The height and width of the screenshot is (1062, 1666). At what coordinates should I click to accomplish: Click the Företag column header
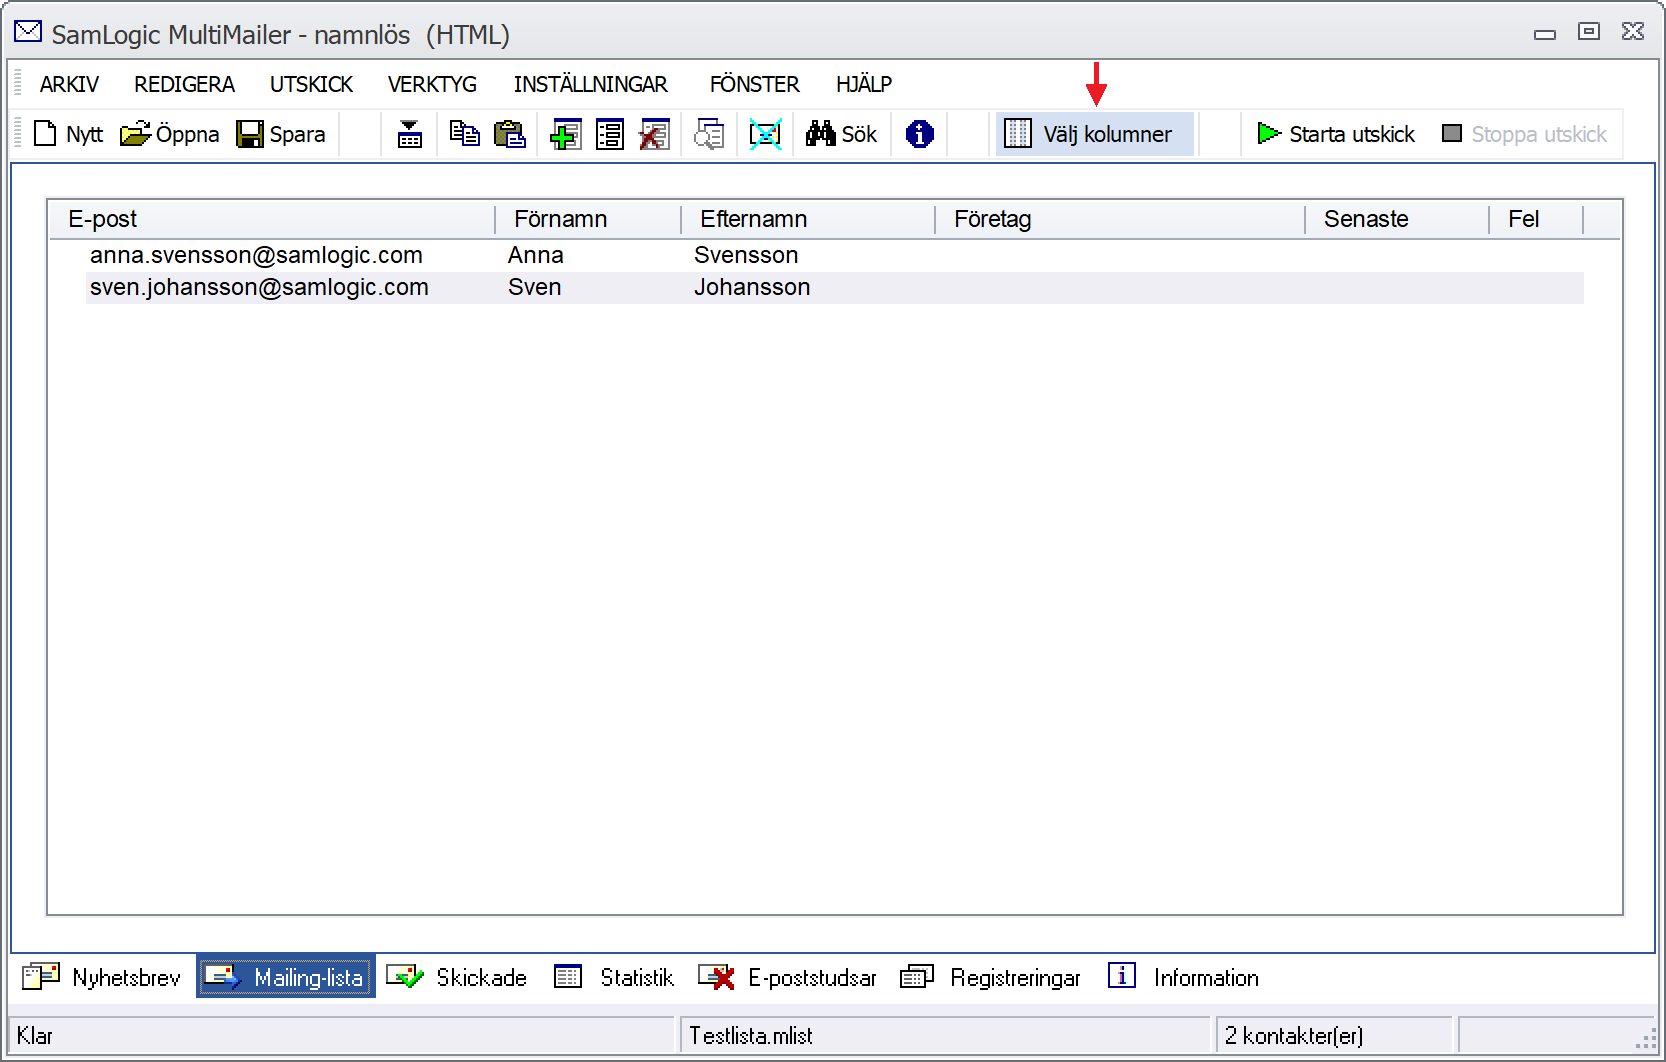pyautogui.click(x=1120, y=219)
